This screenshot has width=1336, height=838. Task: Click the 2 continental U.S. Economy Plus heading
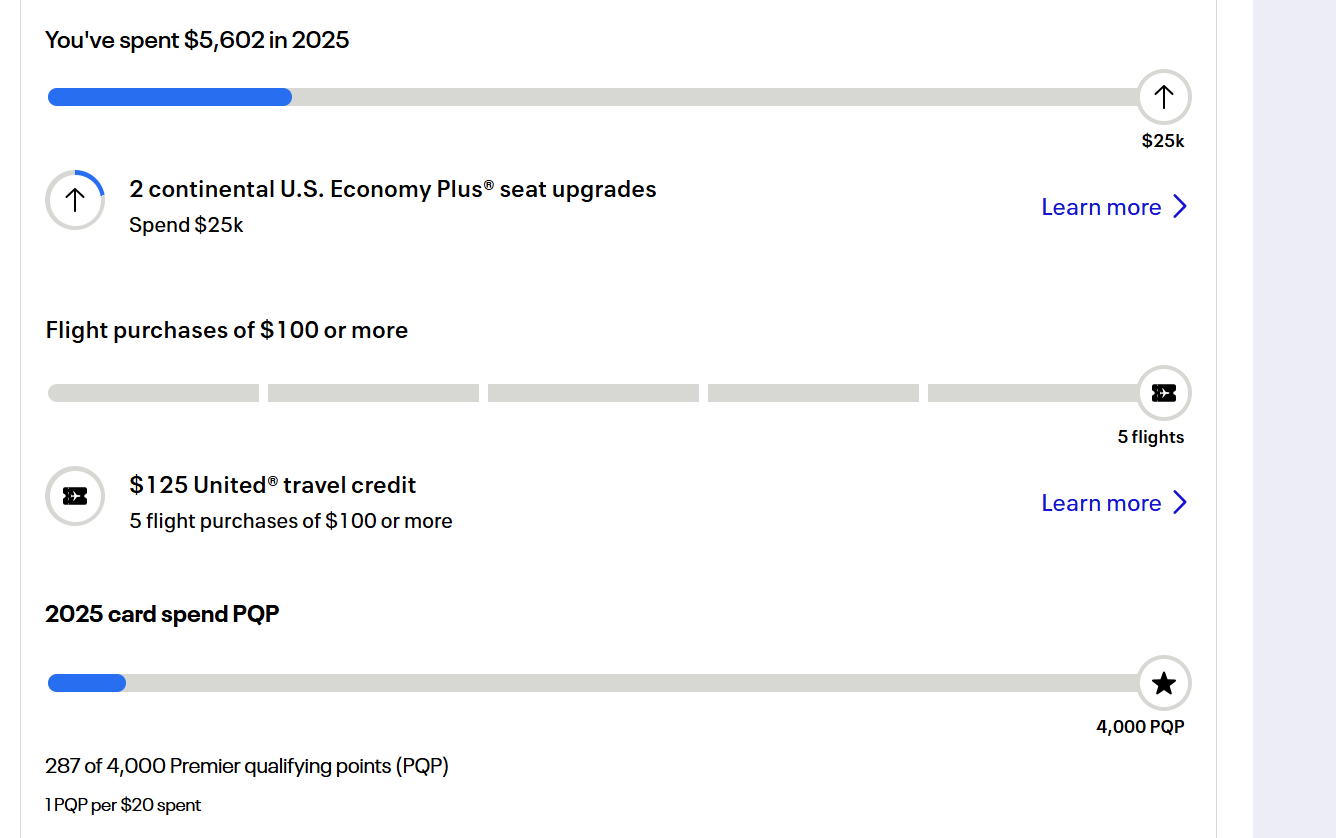(393, 189)
